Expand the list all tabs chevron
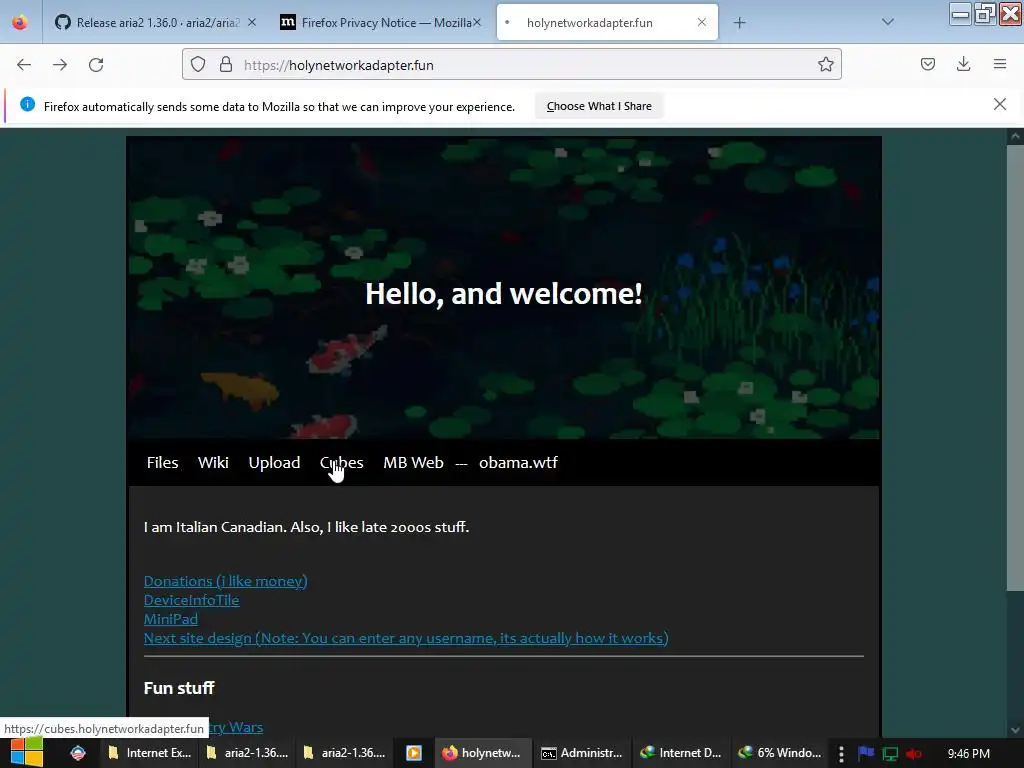This screenshot has height=768, width=1024. click(x=888, y=22)
